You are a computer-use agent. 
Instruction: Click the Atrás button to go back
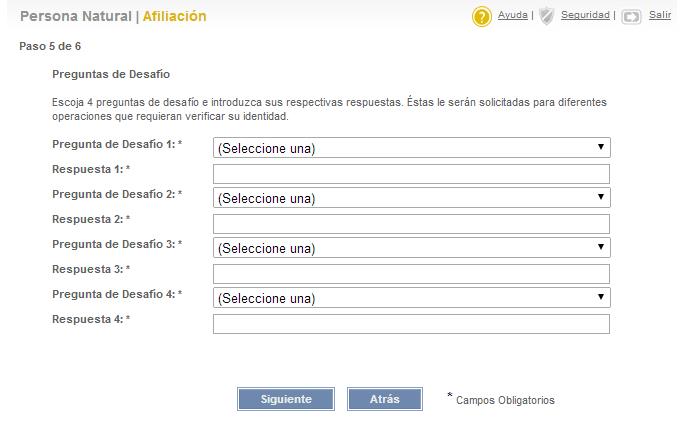[x=384, y=399]
